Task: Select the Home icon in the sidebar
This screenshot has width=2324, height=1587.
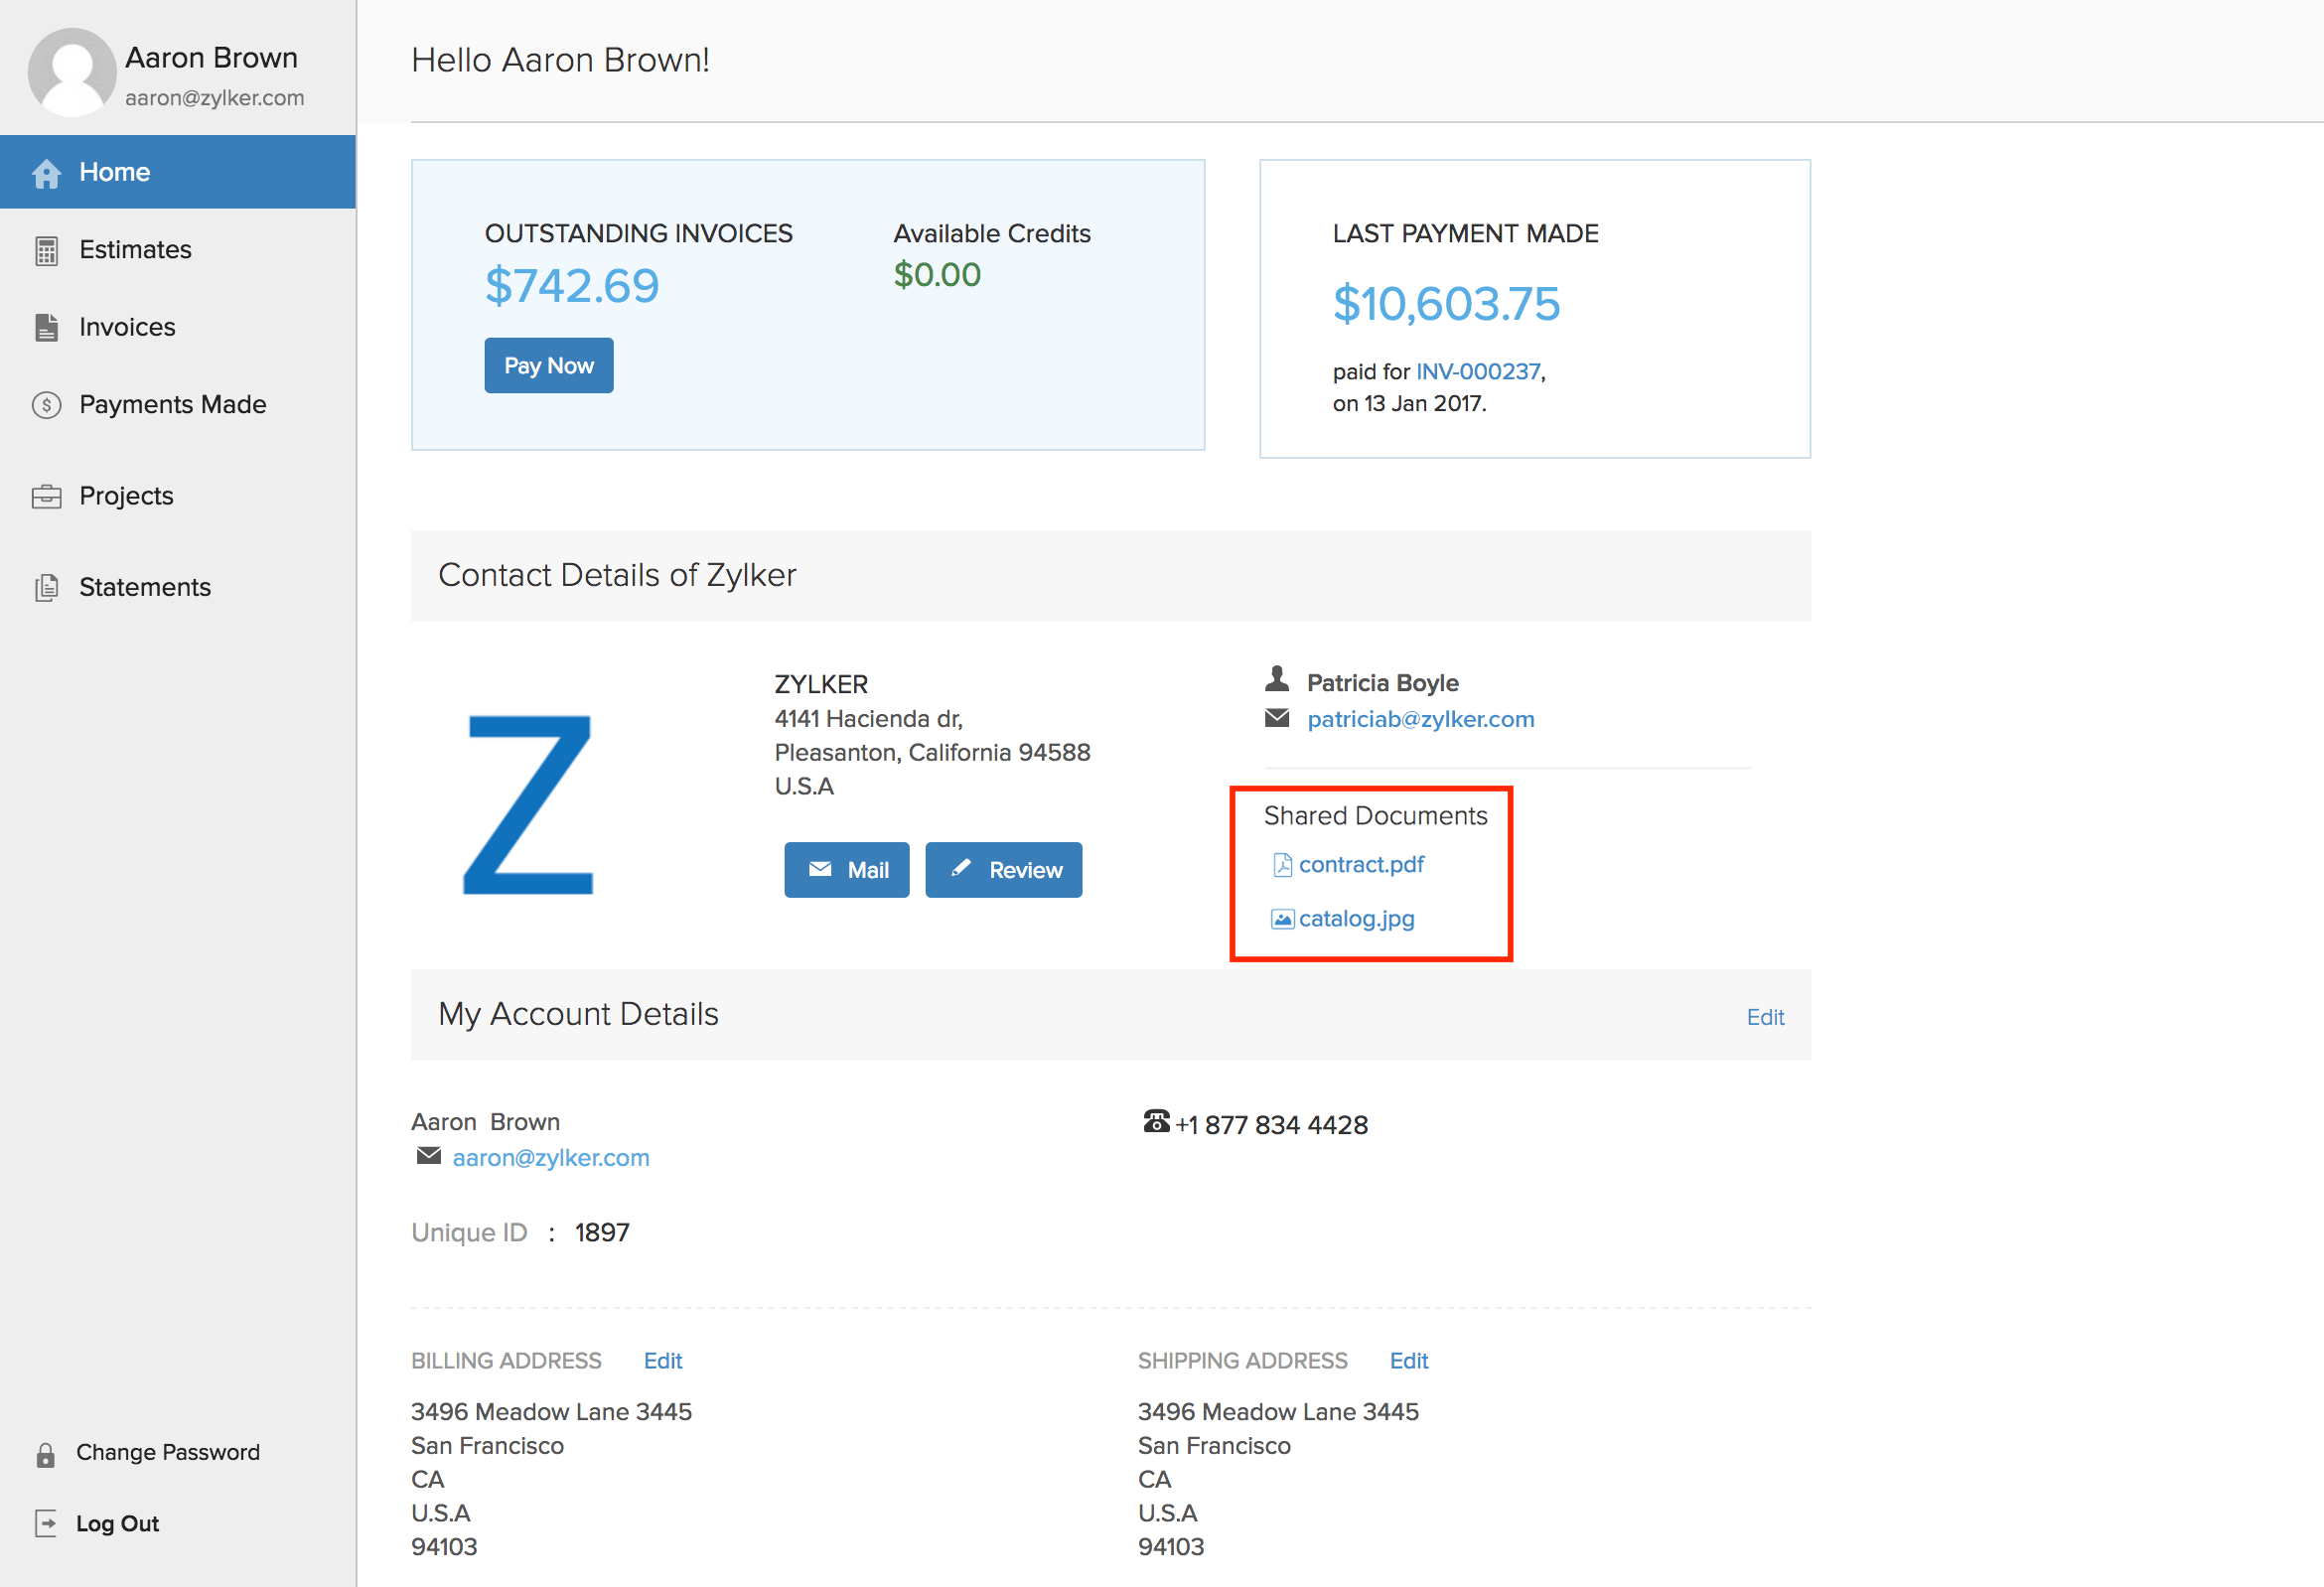Action: [47, 172]
